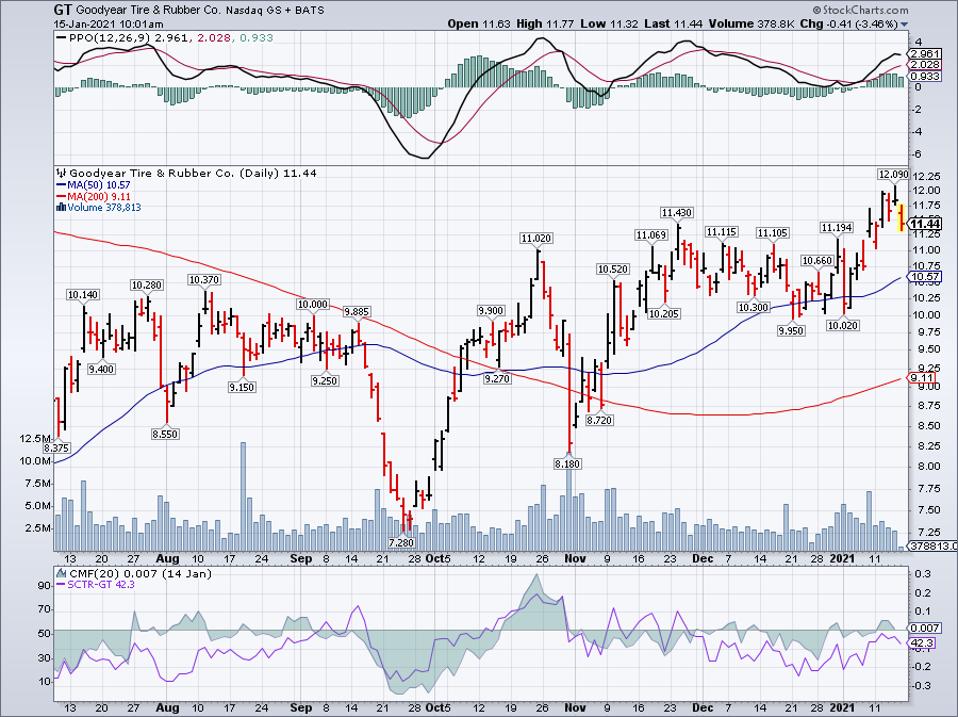This screenshot has width=958, height=717.
Task: Click the 11.020 peak label
Action: click(x=536, y=238)
